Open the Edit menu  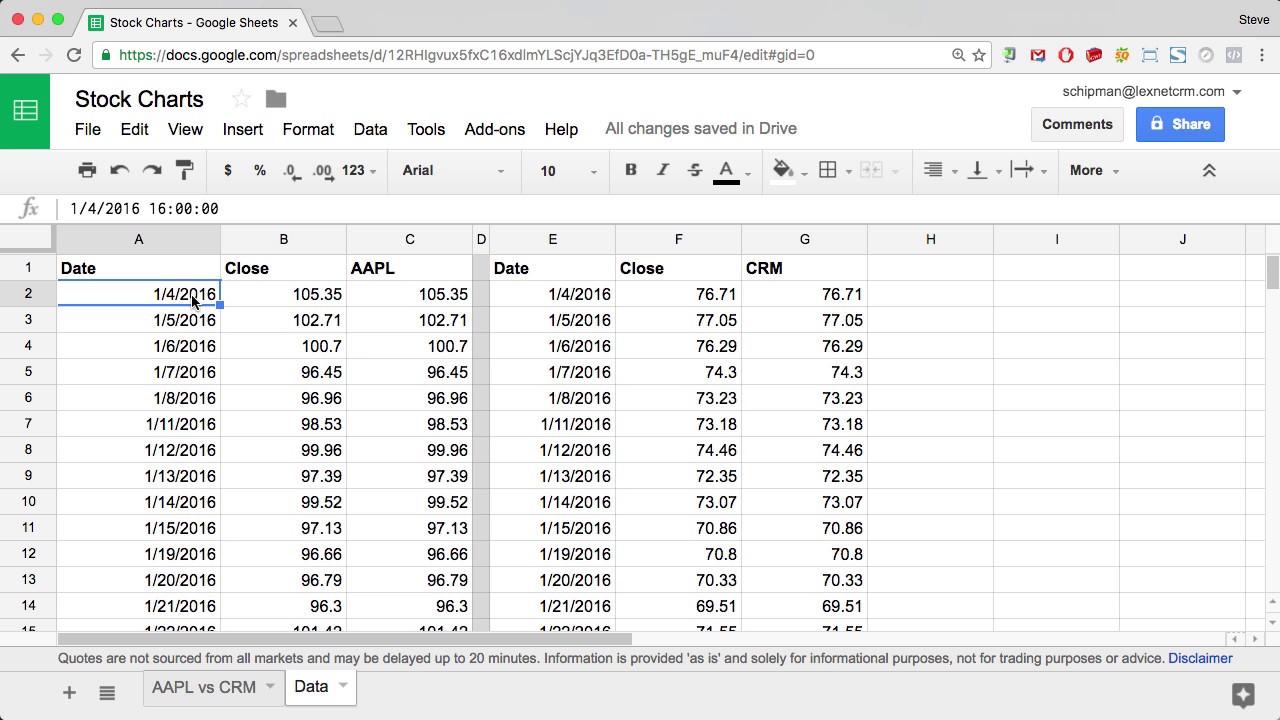[x=134, y=129]
